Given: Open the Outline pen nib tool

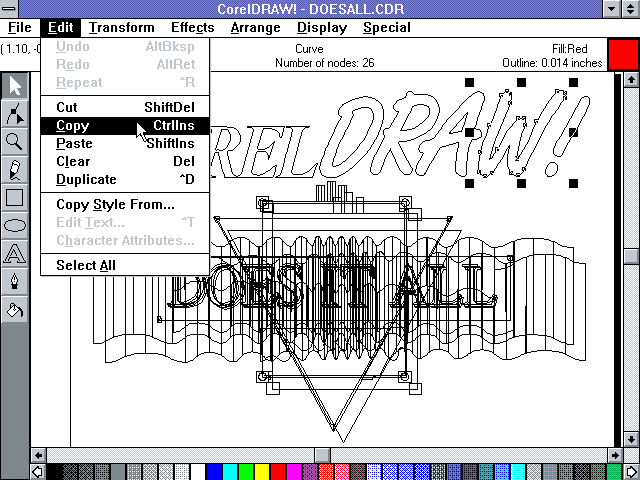Looking at the screenshot, I should [x=15, y=282].
